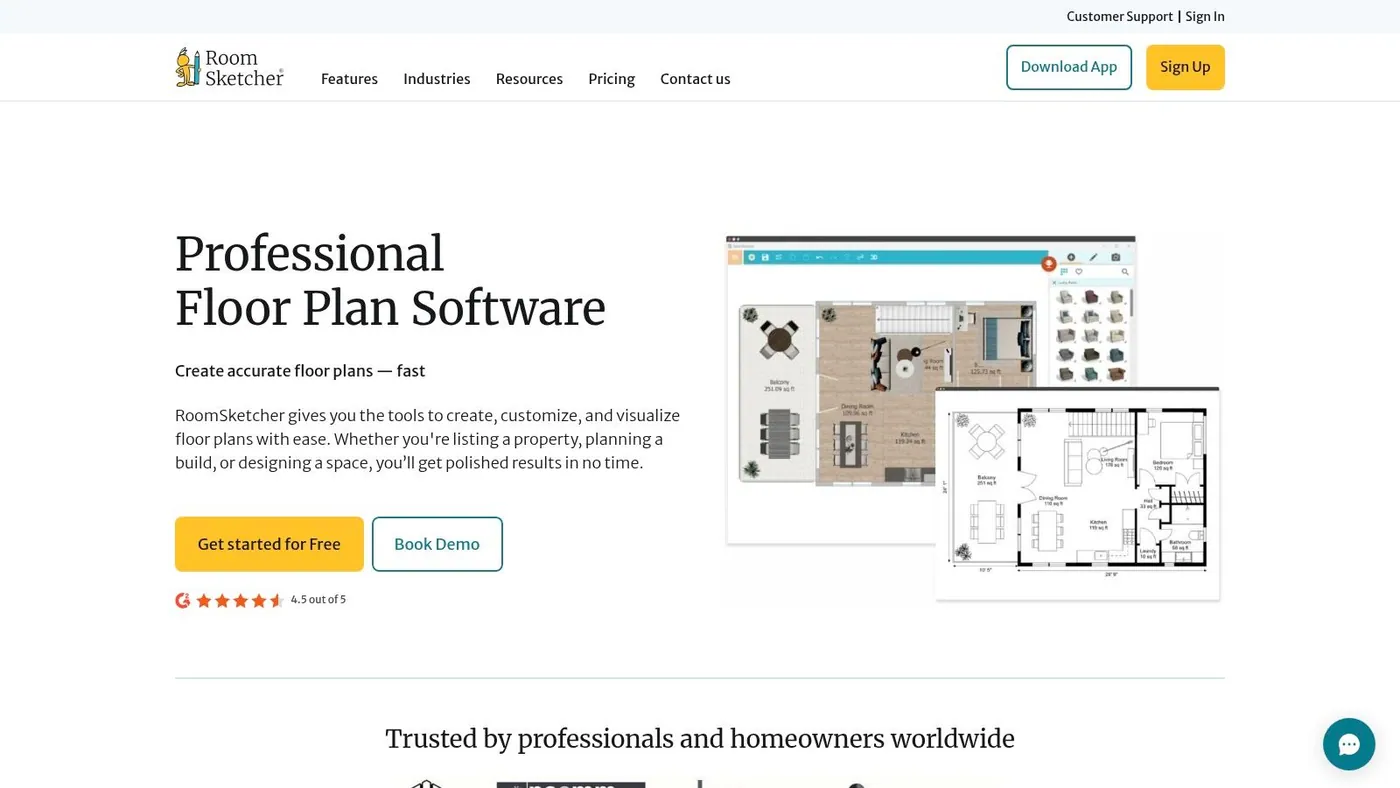Click the G2 rating logo icon
This screenshot has height=788, width=1400.
[x=183, y=600]
